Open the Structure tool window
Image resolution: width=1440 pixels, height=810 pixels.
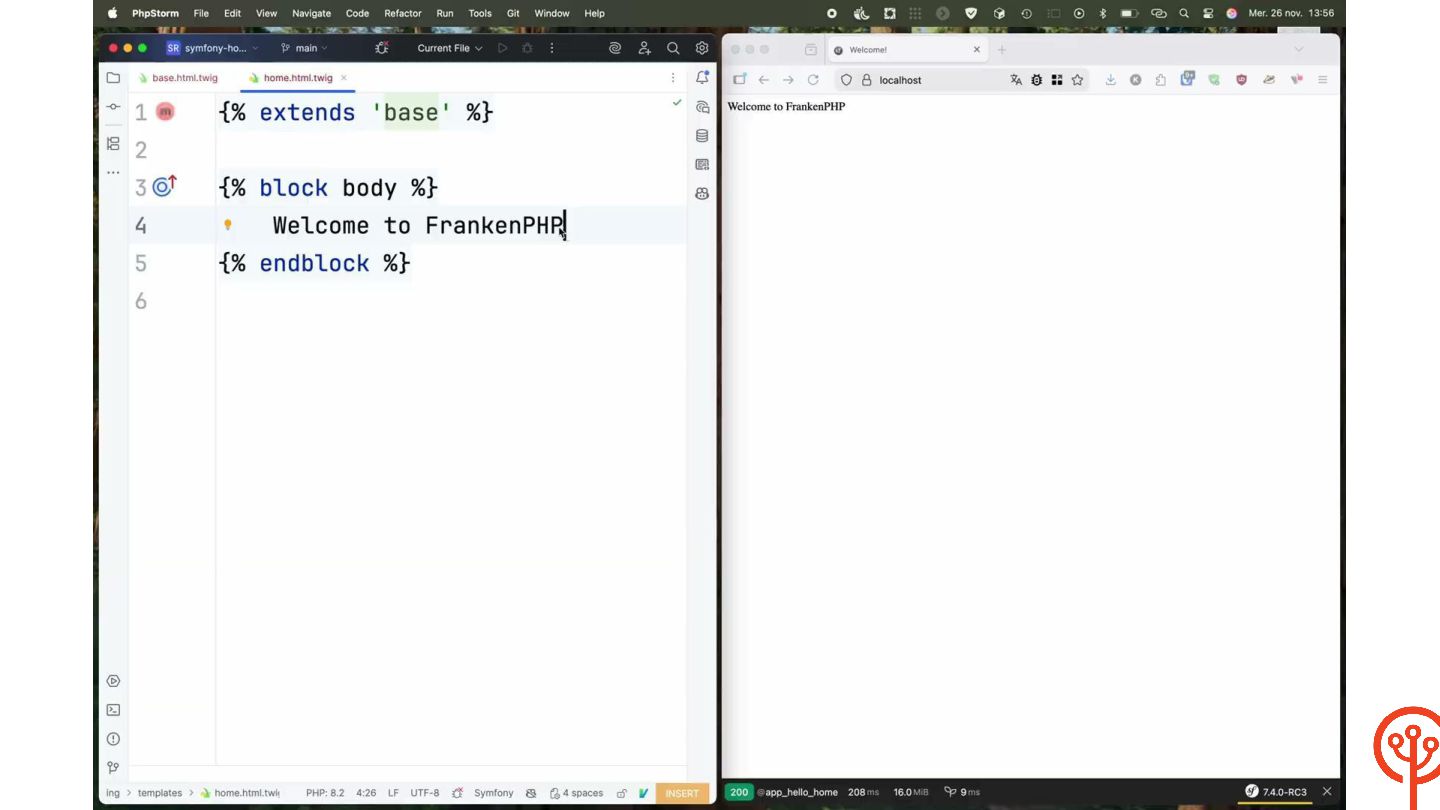click(x=113, y=144)
